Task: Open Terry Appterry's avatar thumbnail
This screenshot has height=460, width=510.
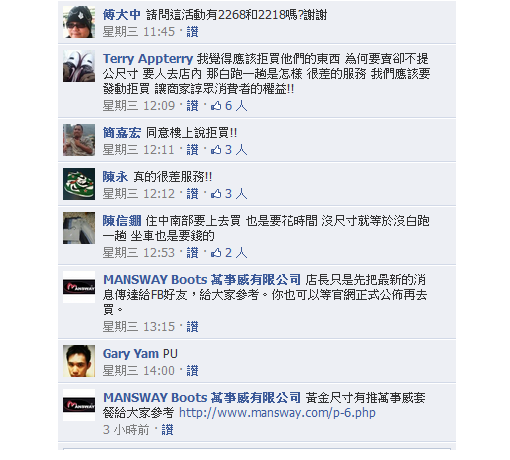Action: pyautogui.click(x=79, y=66)
